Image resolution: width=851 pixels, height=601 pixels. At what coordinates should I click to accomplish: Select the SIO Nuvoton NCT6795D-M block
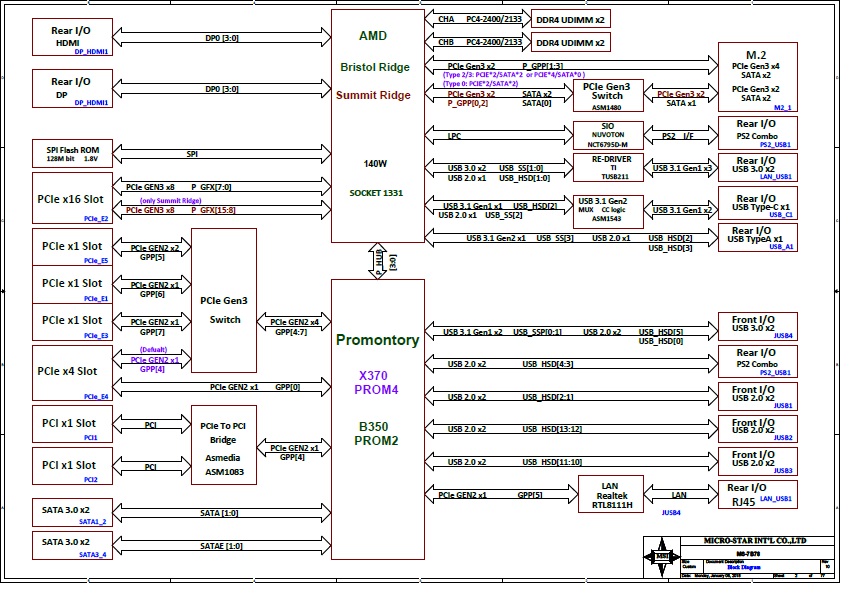(607, 134)
